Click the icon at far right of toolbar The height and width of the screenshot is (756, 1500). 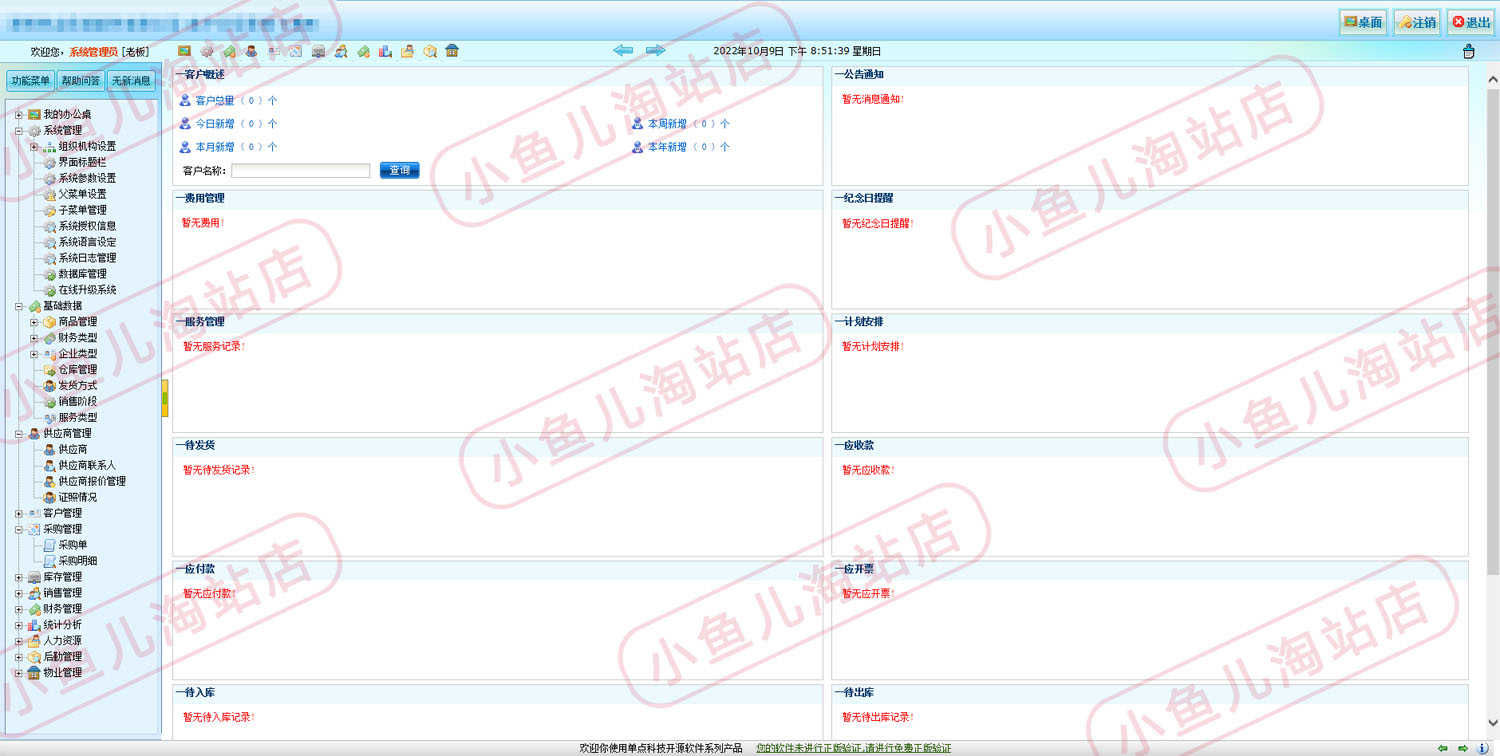coord(1468,51)
